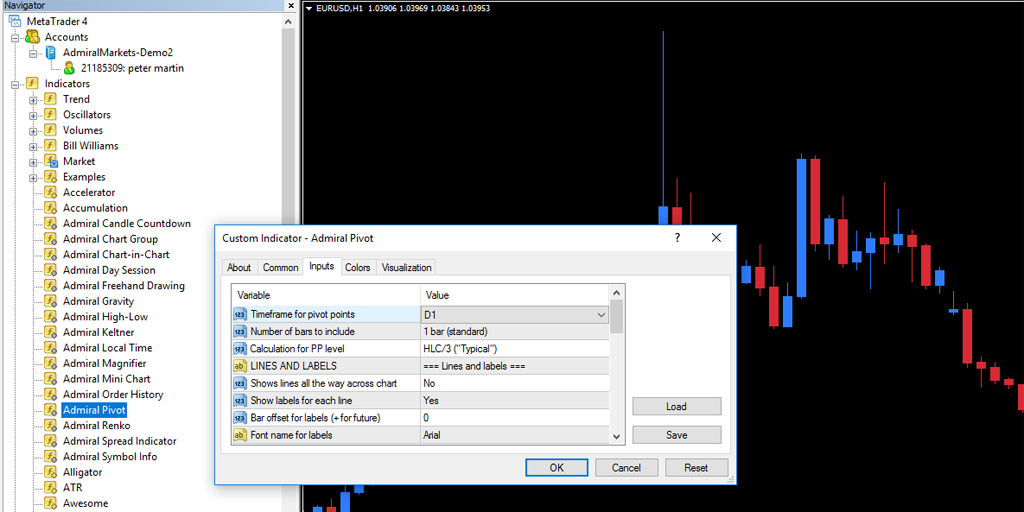Click Reset to restore inputs
The image size is (1024, 512).
pos(696,468)
